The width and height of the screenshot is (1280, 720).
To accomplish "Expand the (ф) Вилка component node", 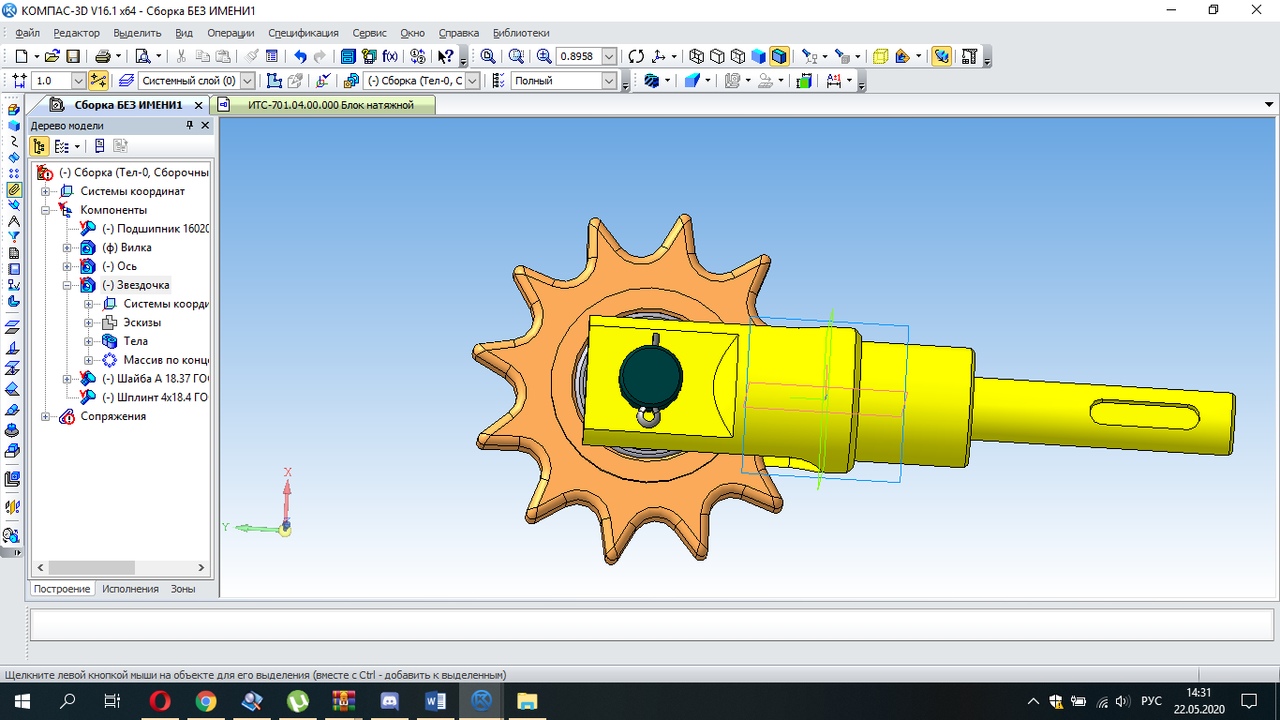I will click(x=67, y=247).
